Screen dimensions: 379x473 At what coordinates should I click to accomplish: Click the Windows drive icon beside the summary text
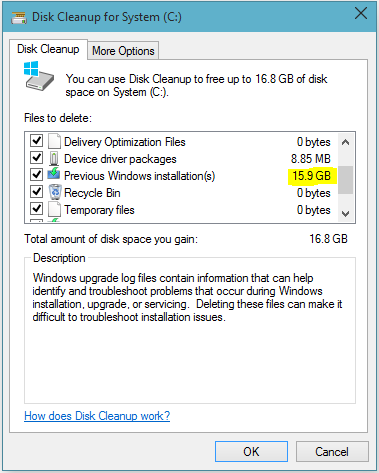39,76
